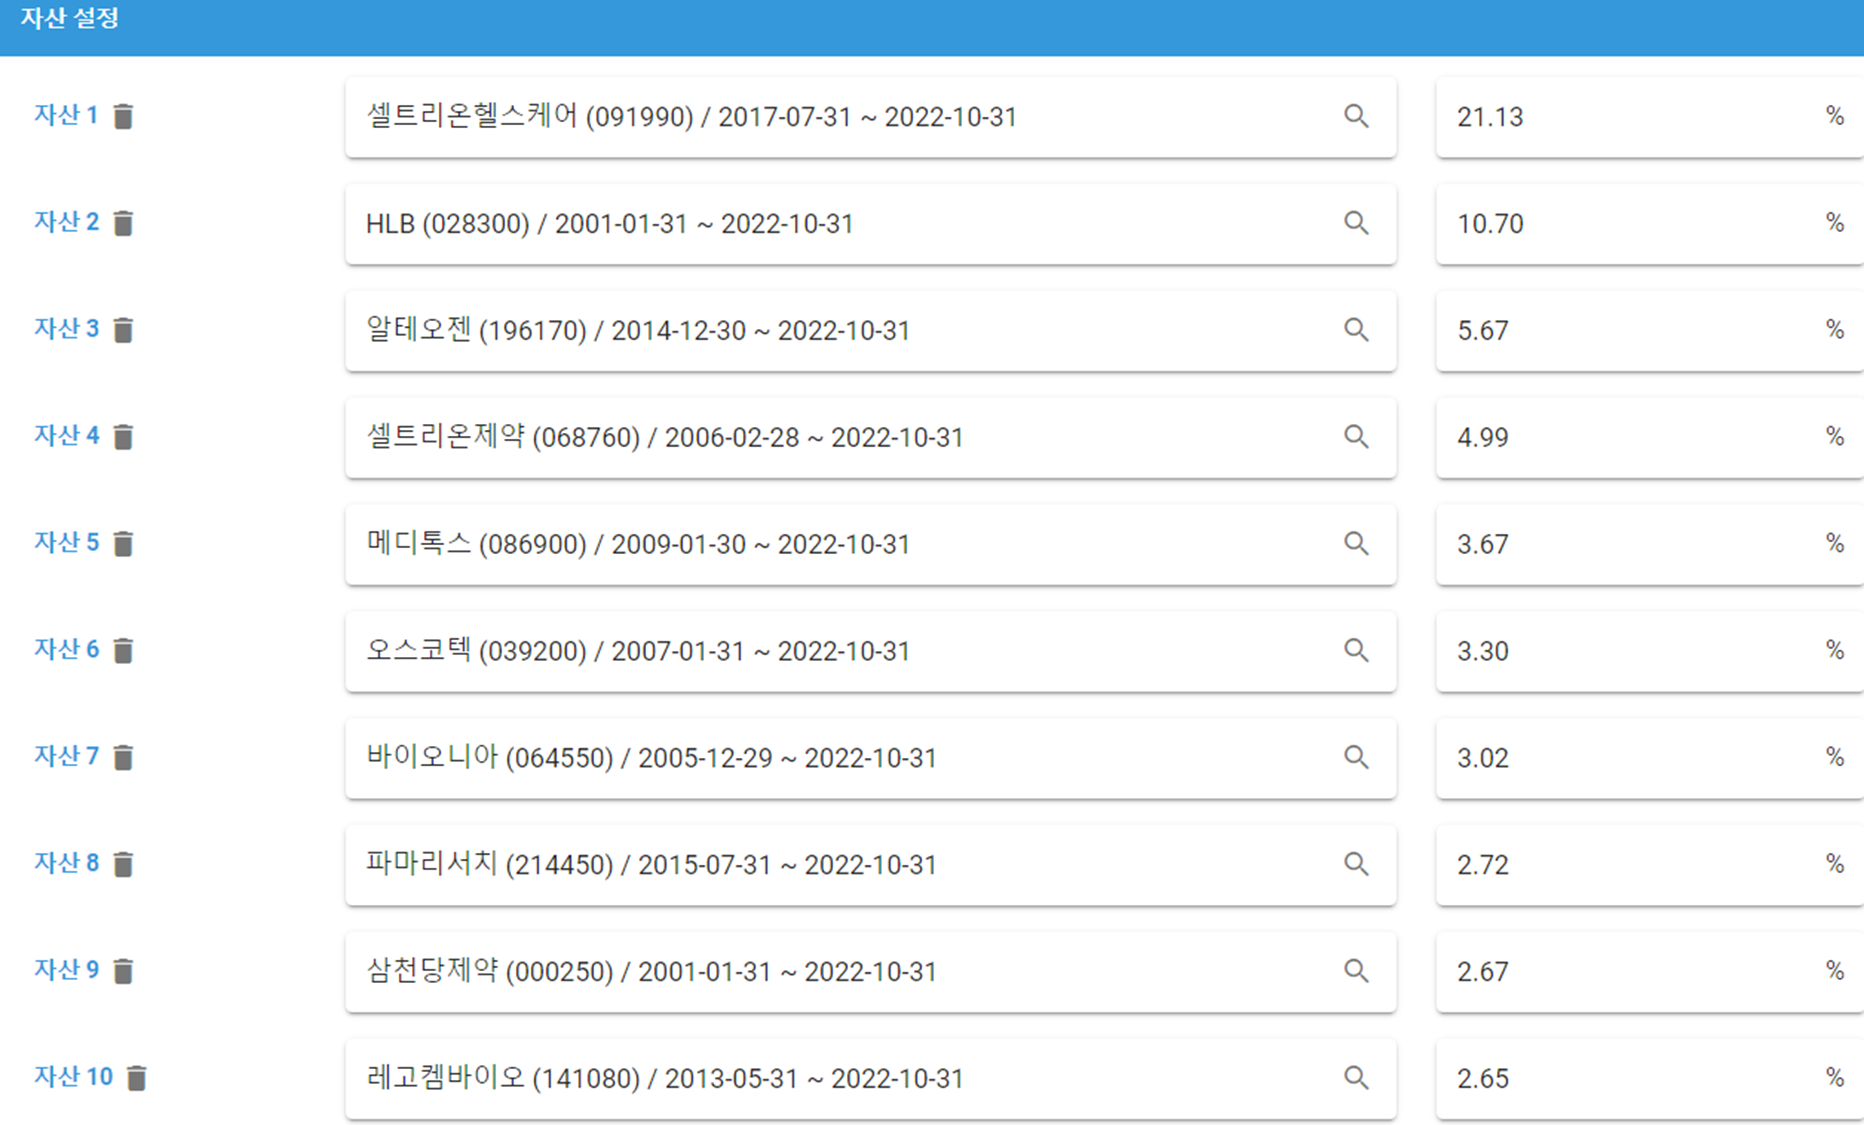Edit the 3.02 percent weight field

pos(1650,759)
